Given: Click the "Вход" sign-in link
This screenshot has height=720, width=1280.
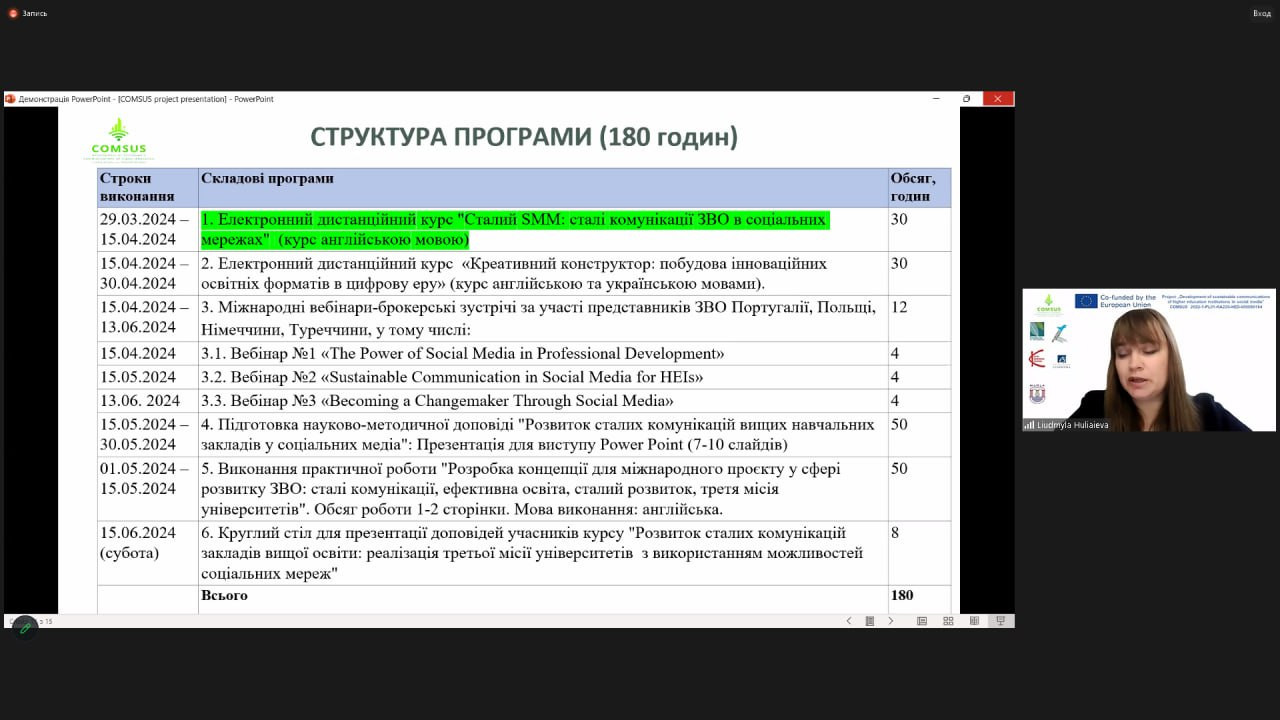Looking at the screenshot, I should click(1262, 13).
